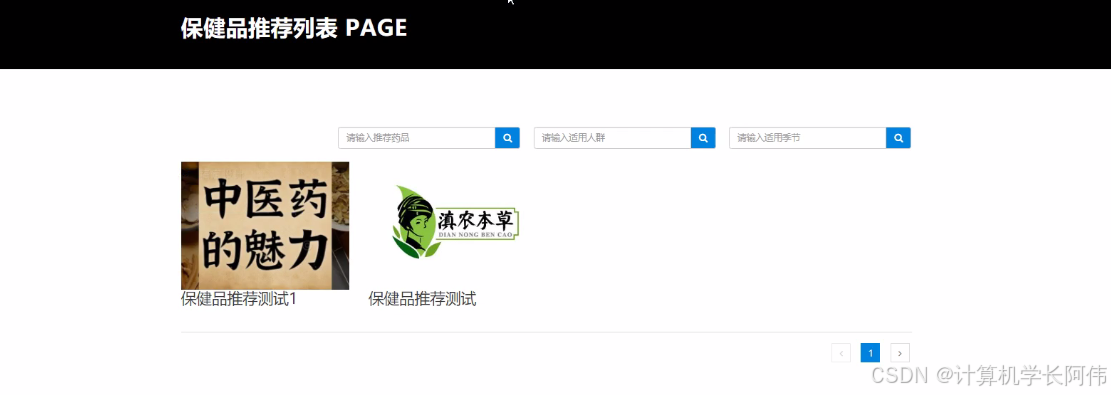Image resolution: width=1111 pixels, height=395 pixels.
Task: Open the 保健品推荐测试 title link
Action: tap(422, 299)
